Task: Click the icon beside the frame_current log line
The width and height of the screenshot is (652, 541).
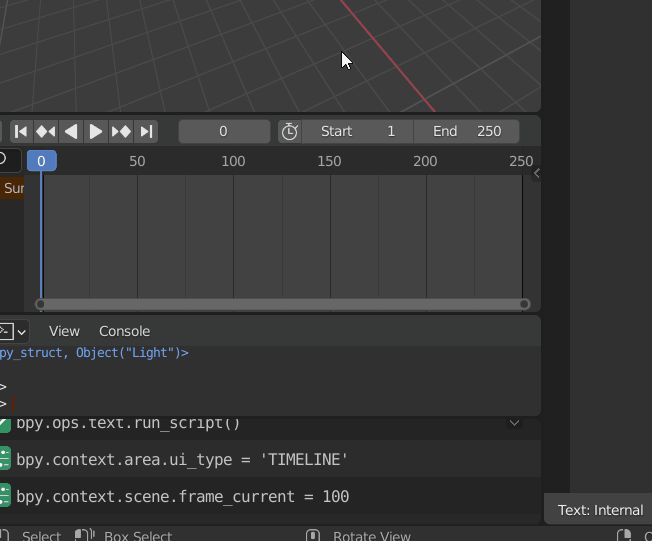Action: point(5,495)
